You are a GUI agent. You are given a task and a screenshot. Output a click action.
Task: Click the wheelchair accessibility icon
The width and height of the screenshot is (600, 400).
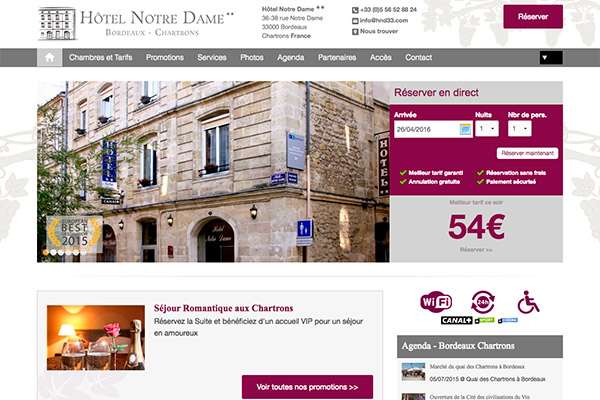coord(528,302)
